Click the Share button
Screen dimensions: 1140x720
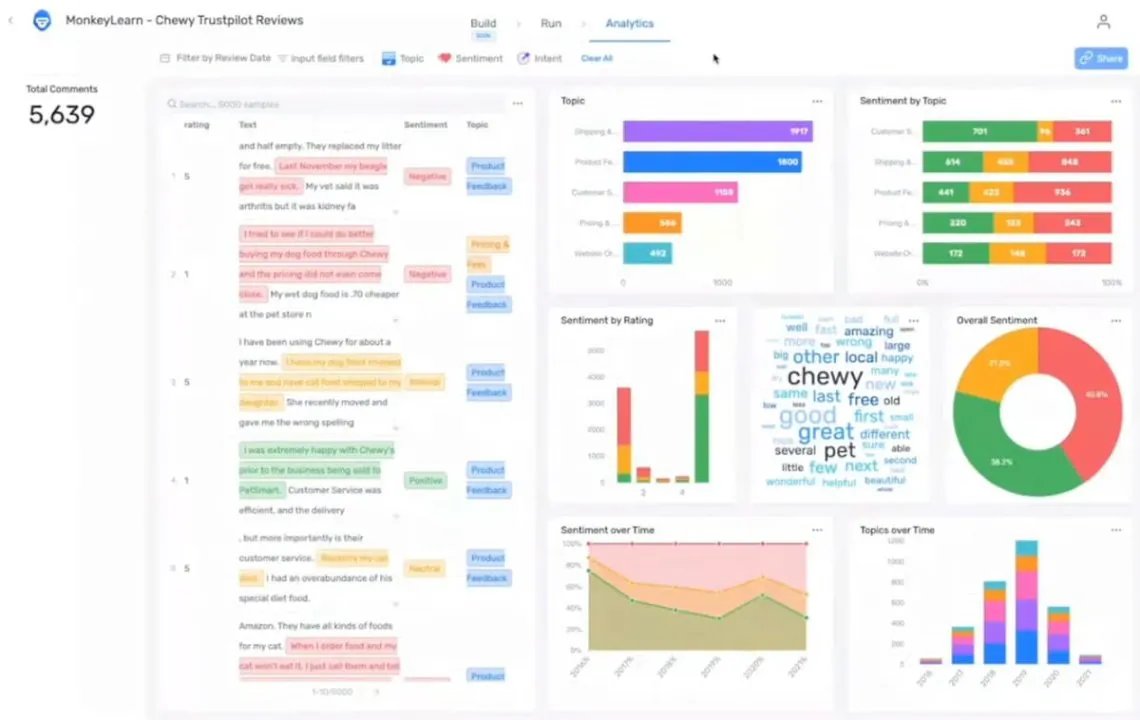pos(1101,59)
